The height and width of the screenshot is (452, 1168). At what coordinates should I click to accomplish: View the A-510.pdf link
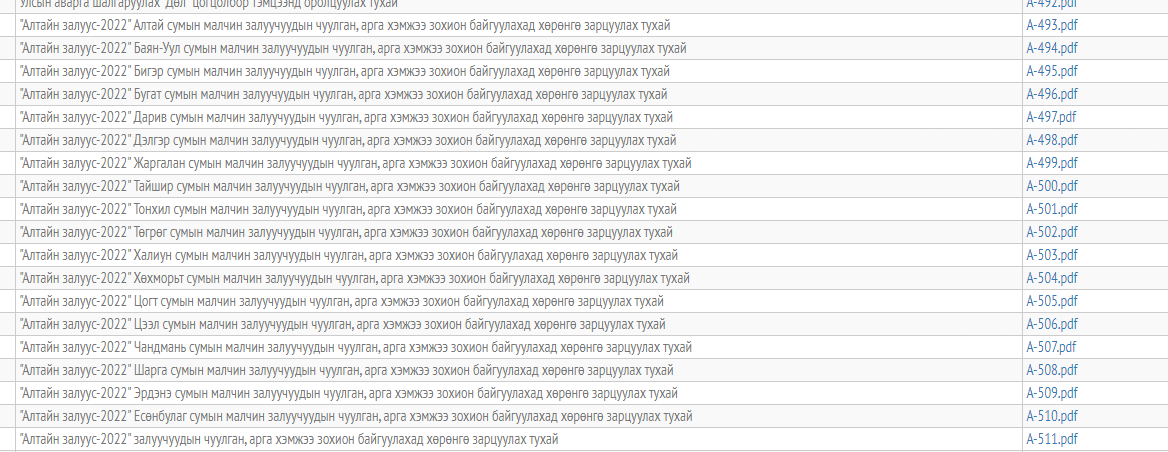pyautogui.click(x=1052, y=416)
